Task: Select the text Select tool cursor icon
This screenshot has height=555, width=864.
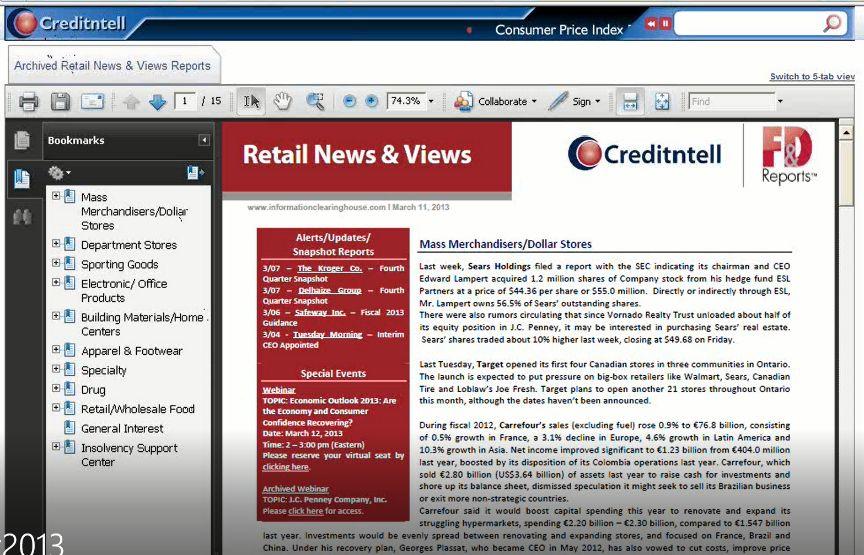Action: click(x=251, y=101)
